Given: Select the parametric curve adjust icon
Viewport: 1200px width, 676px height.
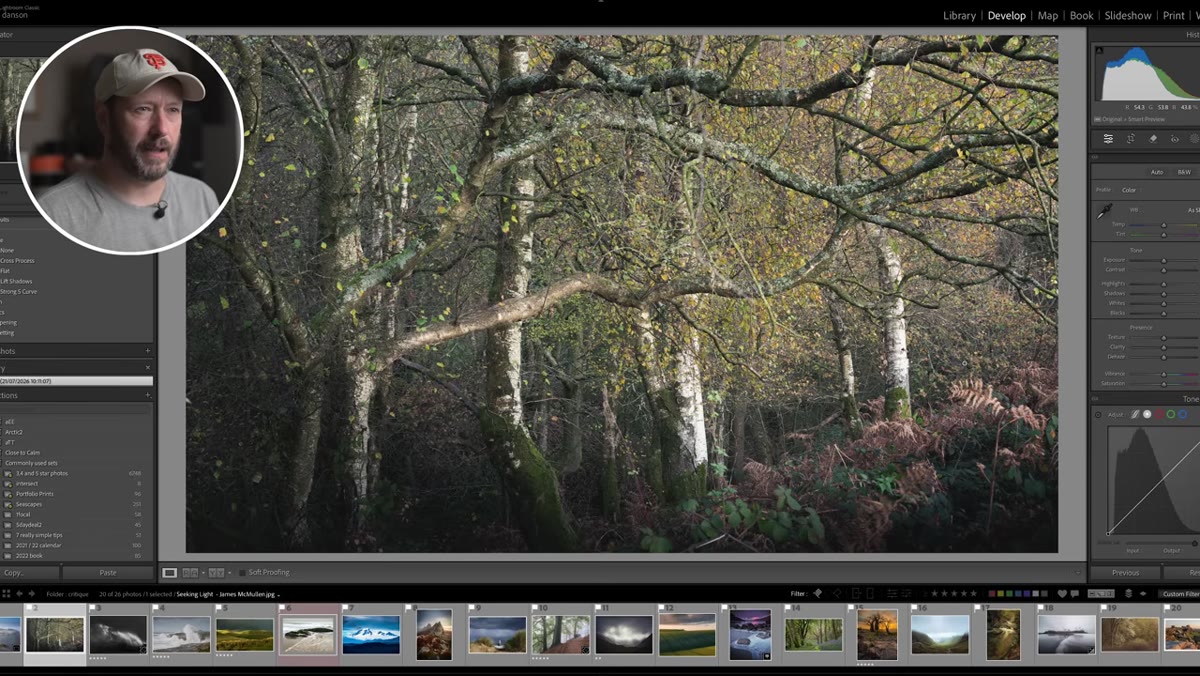Looking at the screenshot, I should point(1135,414).
